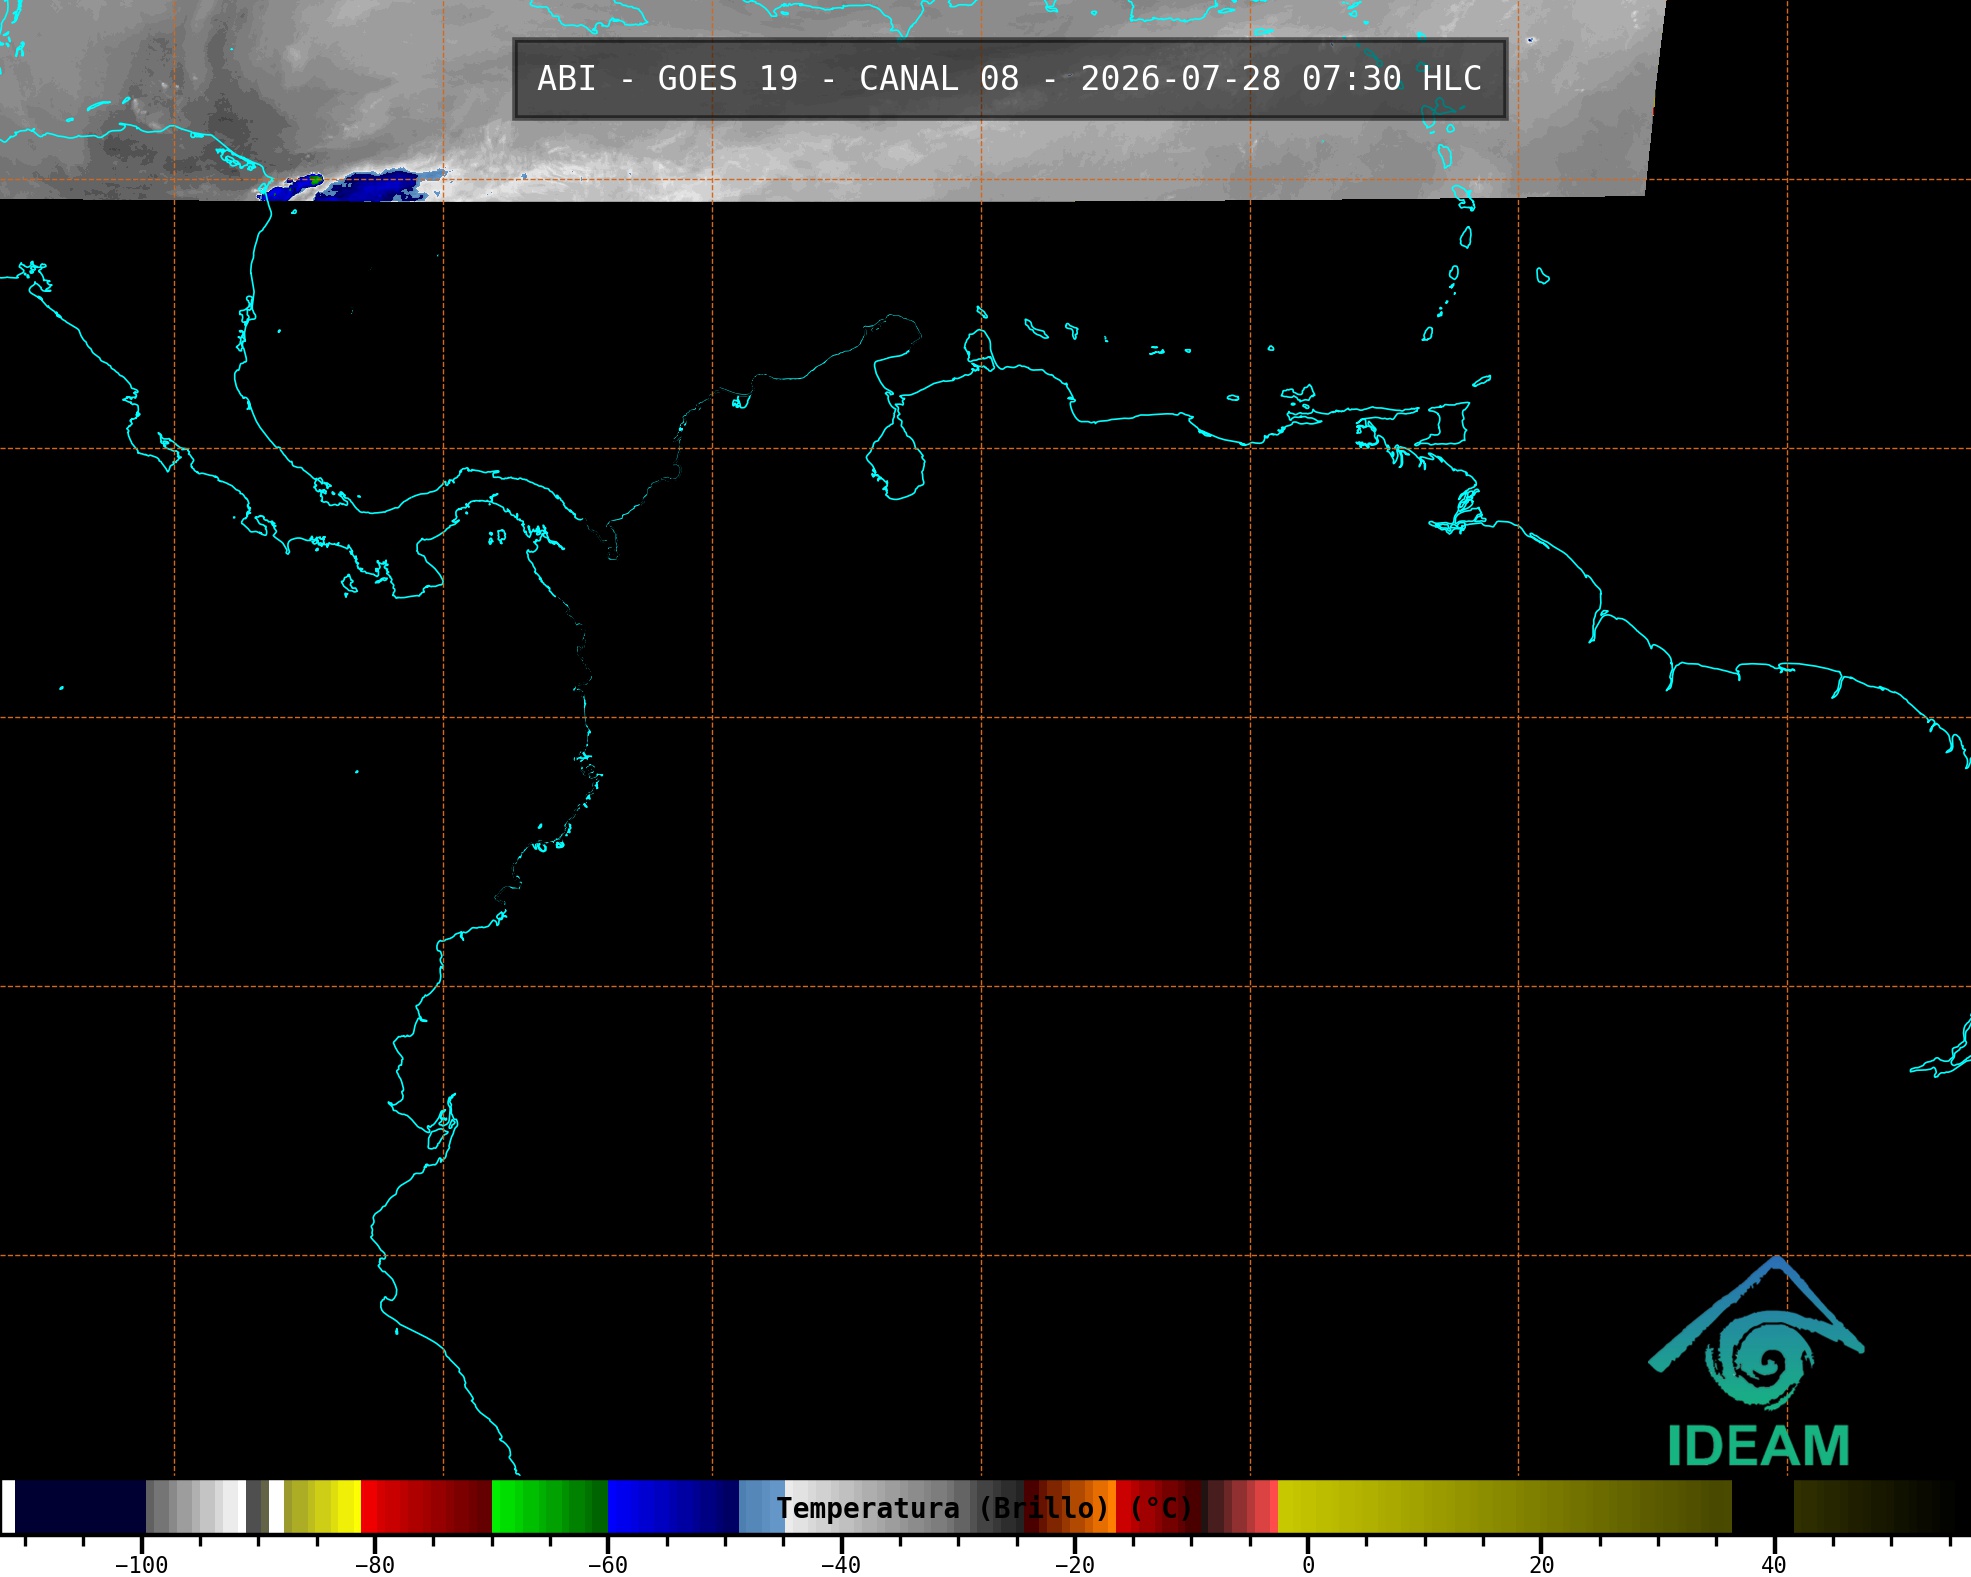The width and height of the screenshot is (1971, 1577).
Task: Click the -20 tick label on colorbar
Action: (1074, 1565)
